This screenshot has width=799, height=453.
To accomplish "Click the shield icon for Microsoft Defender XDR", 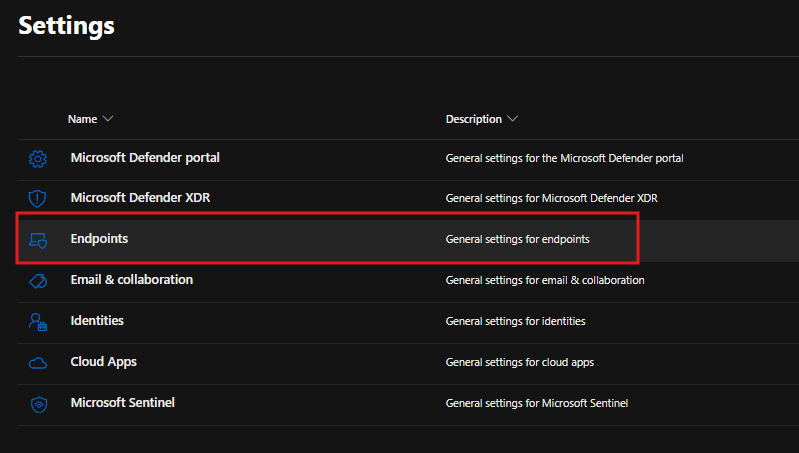I will [x=37, y=198].
